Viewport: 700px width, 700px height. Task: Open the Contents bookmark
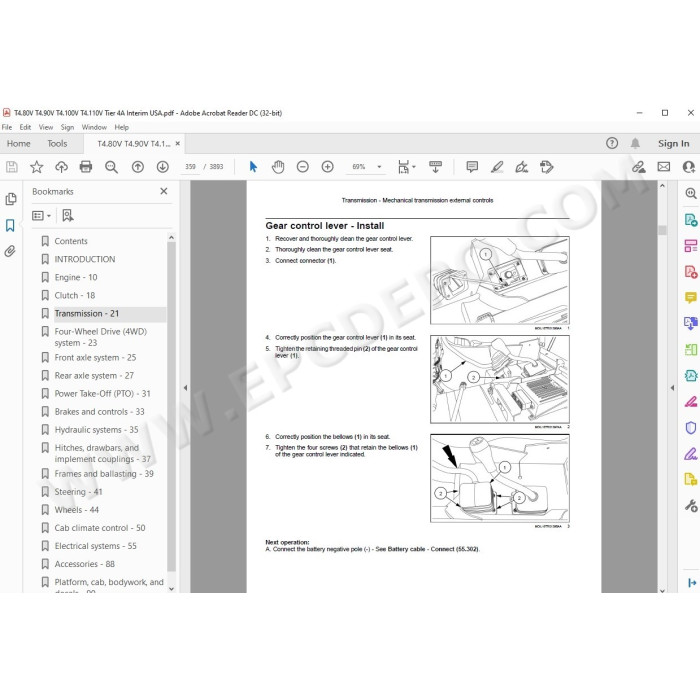[71, 241]
